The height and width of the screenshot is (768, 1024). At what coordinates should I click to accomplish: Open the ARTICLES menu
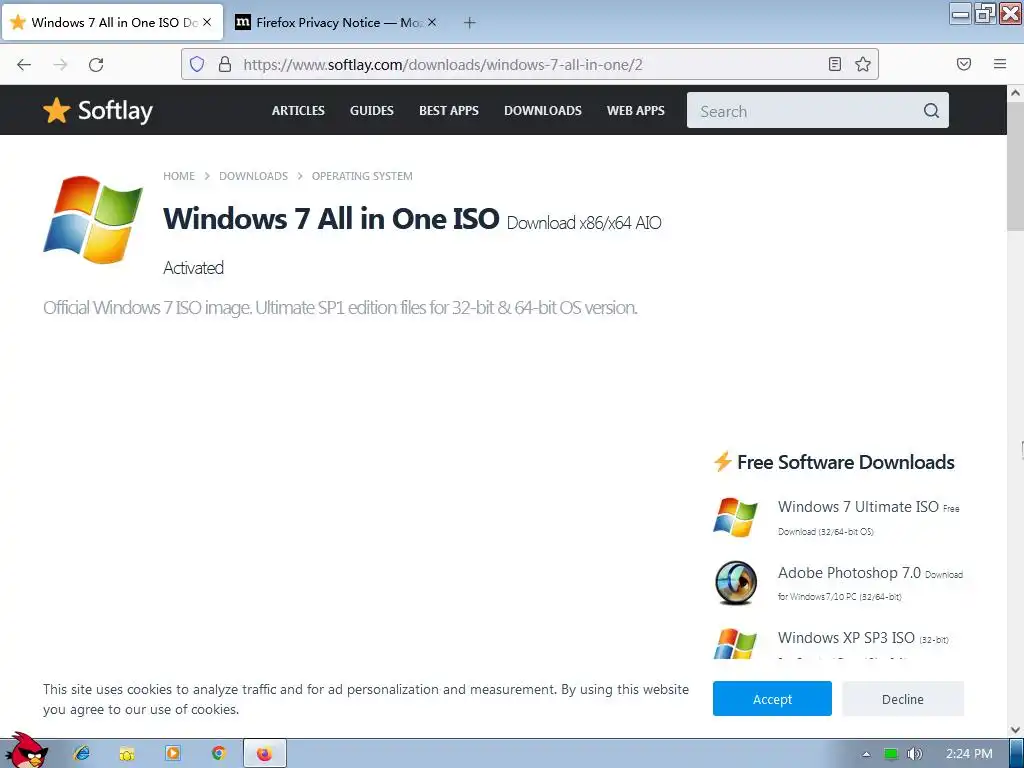point(298,110)
